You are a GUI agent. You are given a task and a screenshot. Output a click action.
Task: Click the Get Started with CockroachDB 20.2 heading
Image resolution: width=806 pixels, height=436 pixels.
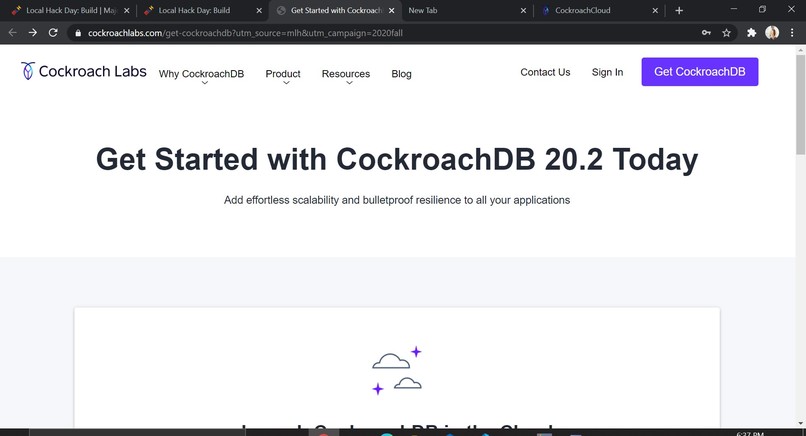pos(397,159)
